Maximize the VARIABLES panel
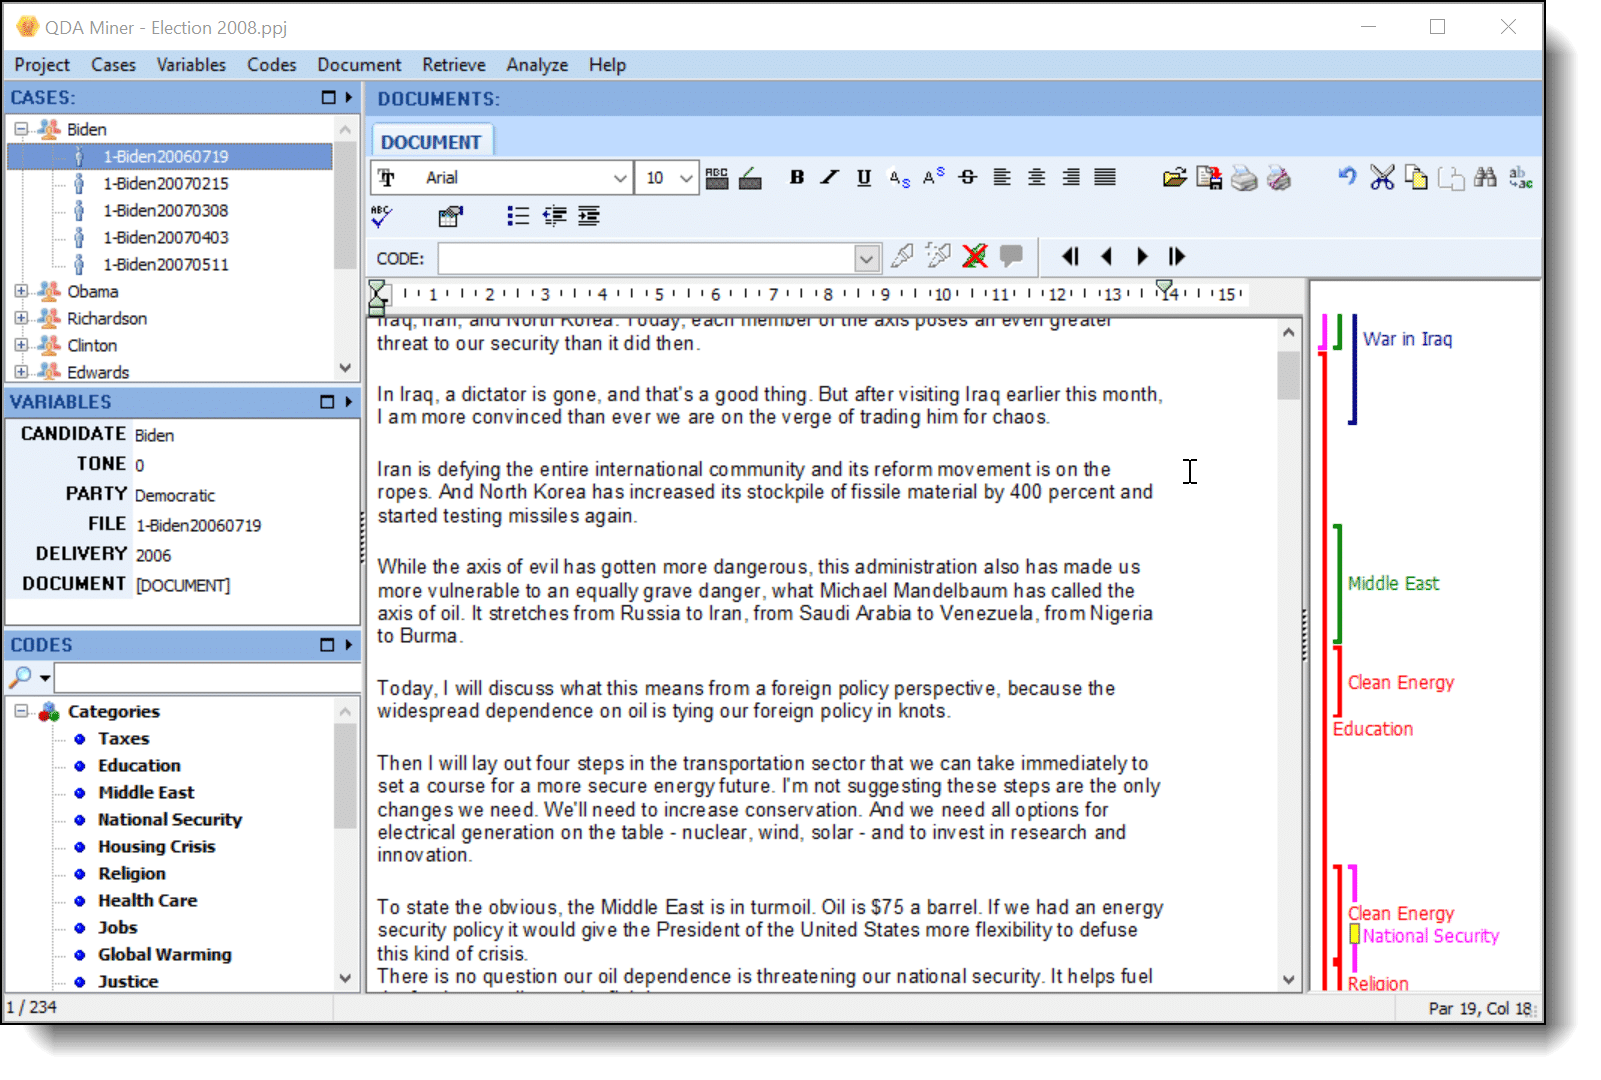Screen dimensions: 1601x1080 pyautogui.click(x=327, y=401)
